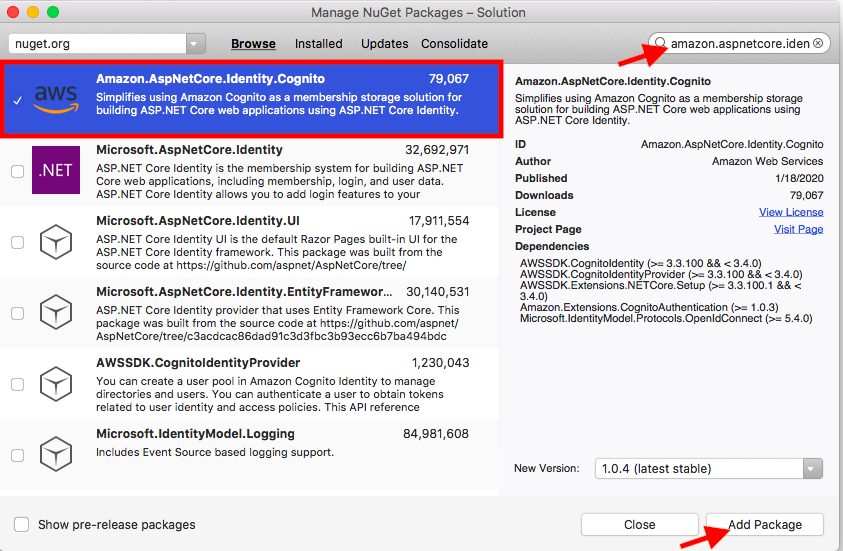
Task: Click the 30,140,531 download count
Action: [438, 291]
